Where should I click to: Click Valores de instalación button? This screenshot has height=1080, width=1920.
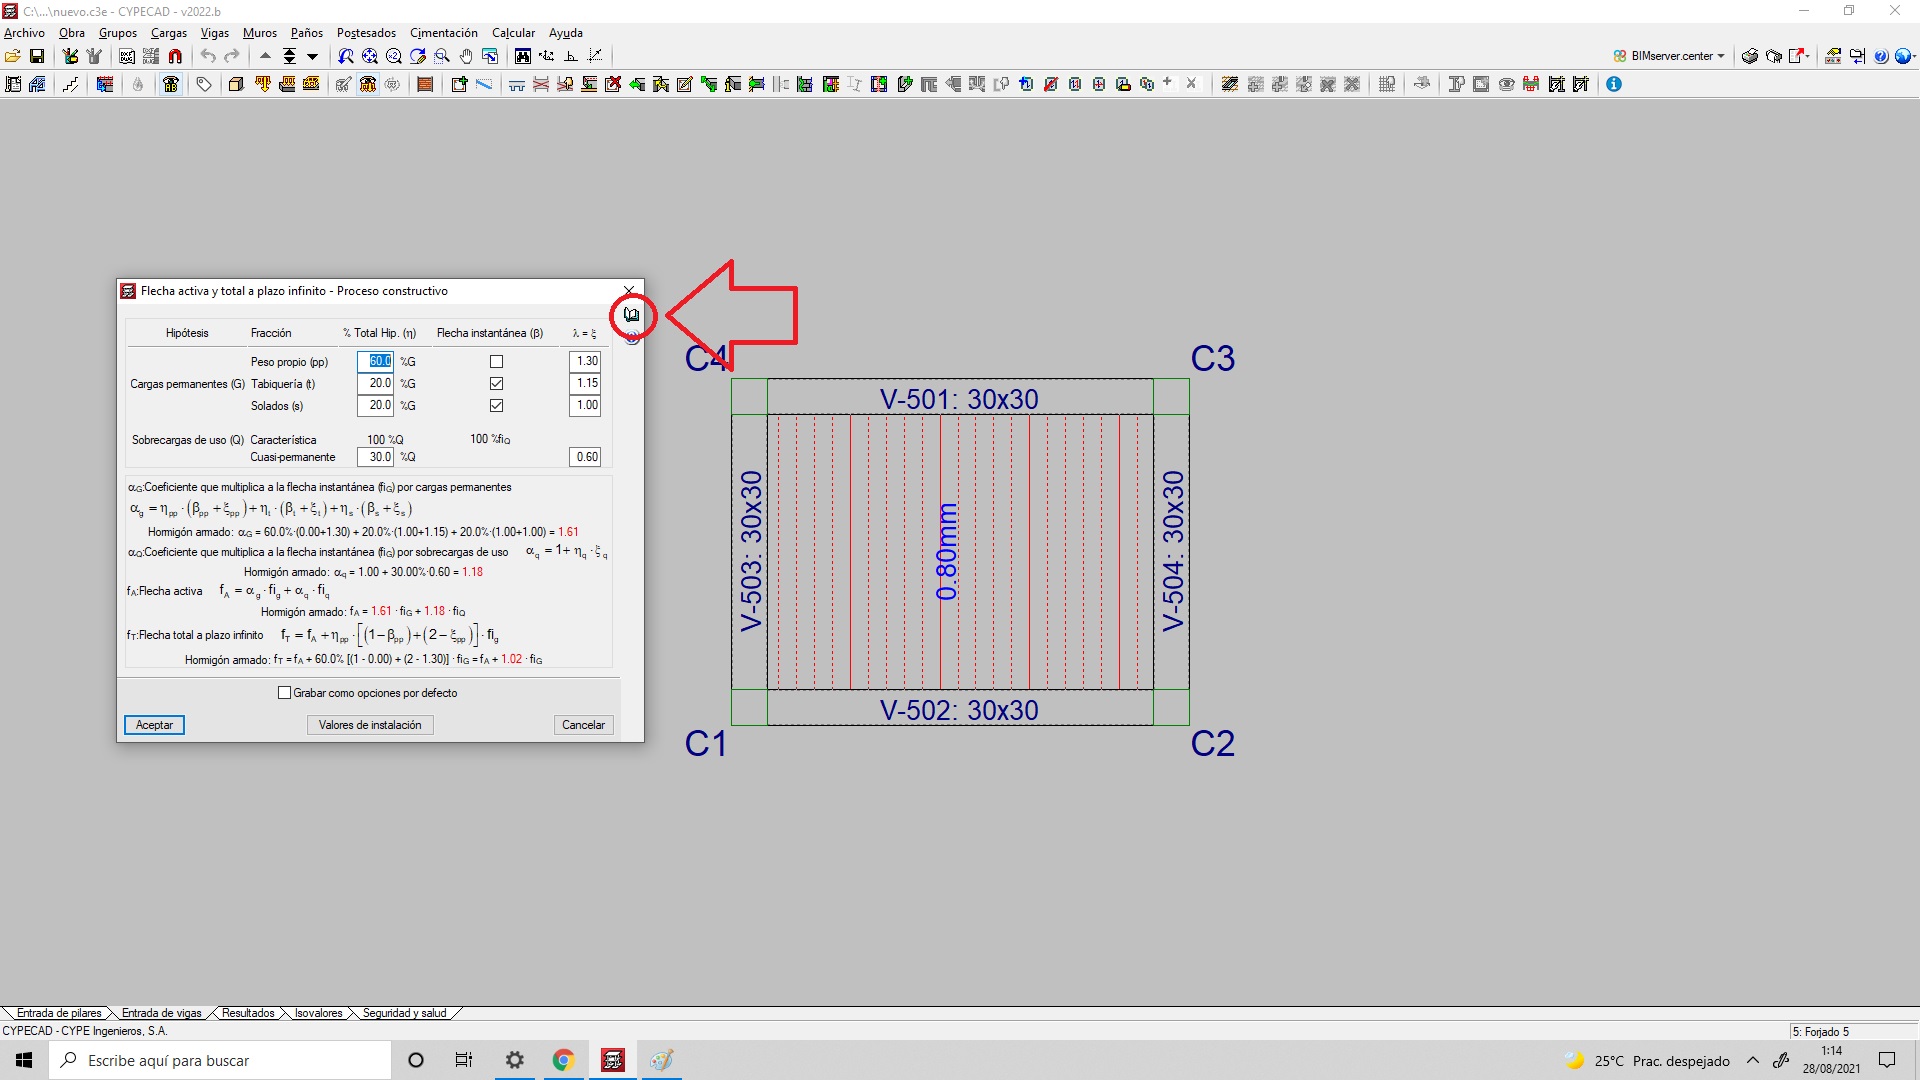pos(370,725)
